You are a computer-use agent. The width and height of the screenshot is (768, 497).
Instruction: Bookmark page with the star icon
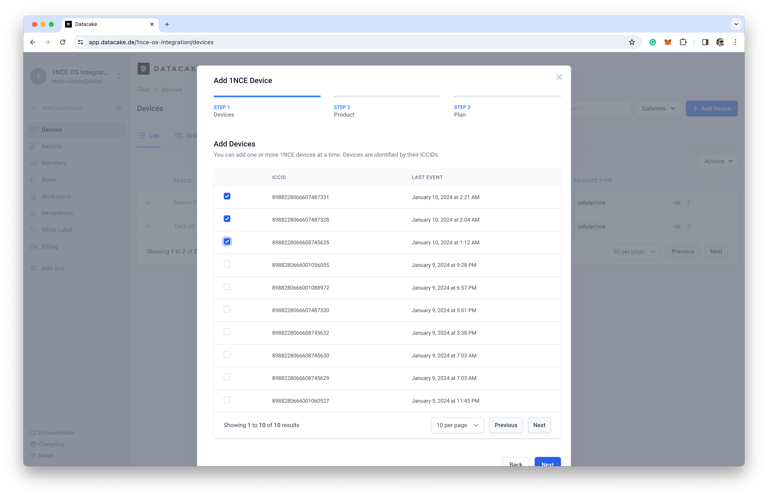(x=632, y=42)
